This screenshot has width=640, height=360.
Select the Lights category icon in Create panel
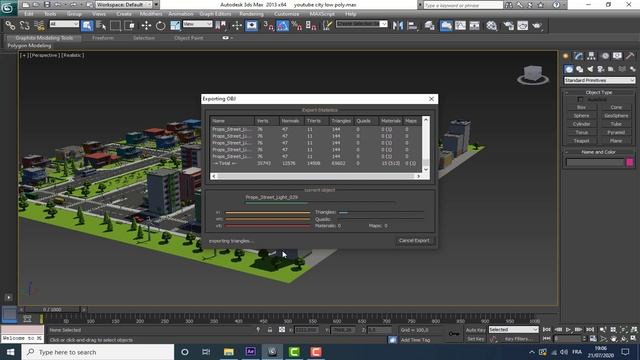(x=590, y=69)
